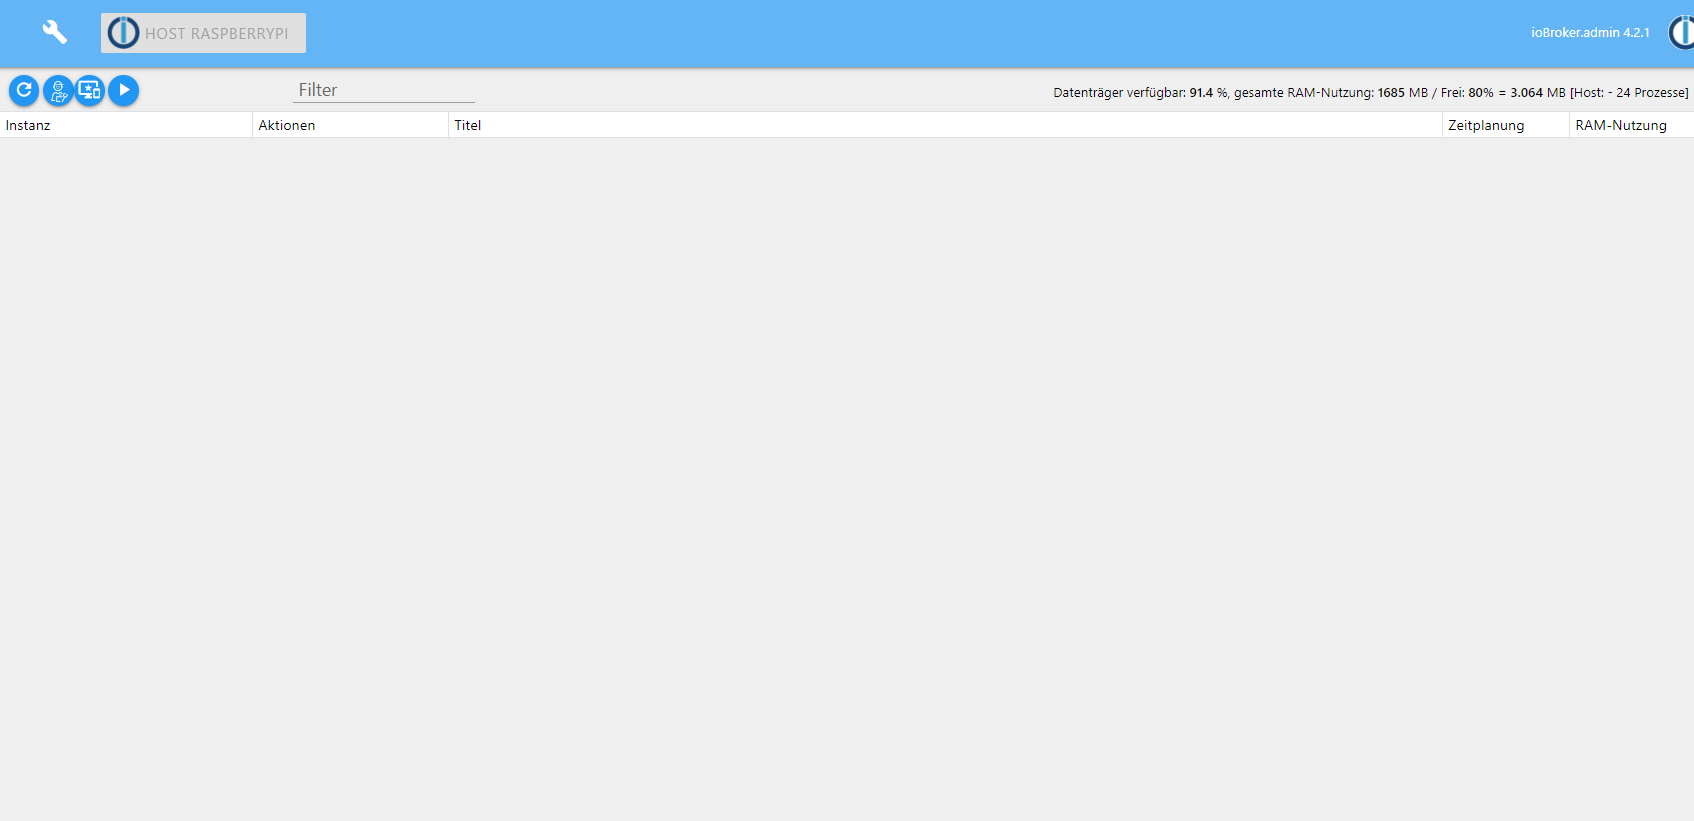The height and width of the screenshot is (821, 1694).
Task: Click the Datenträger verfügbar status text
Action: tap(1370, 92)
